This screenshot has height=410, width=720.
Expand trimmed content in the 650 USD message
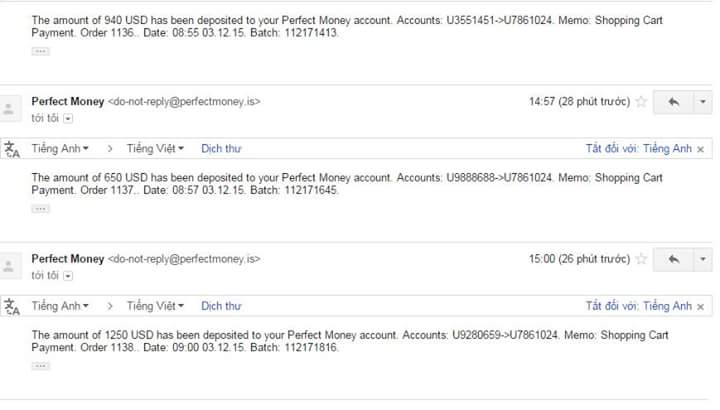(40, 208)
